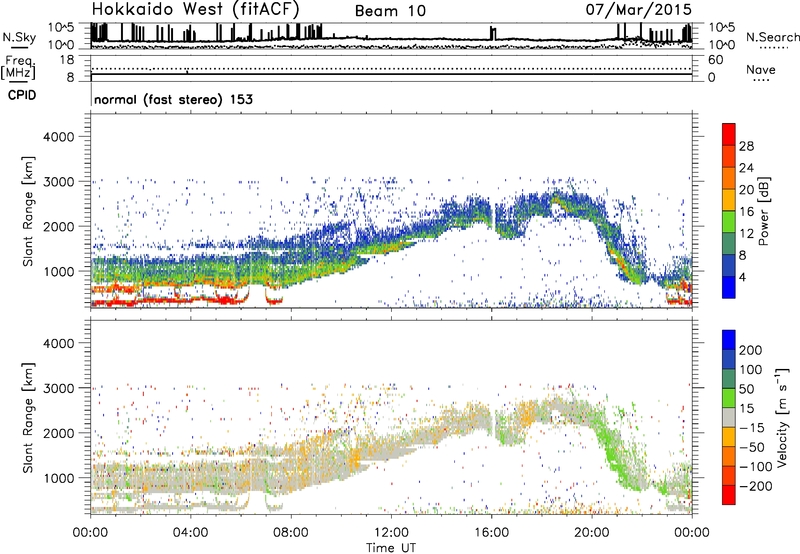The width and height of the screenshot is (800, 554).
Task: Select the '4000' tick in the velocity panel
Action: point(58,343)
